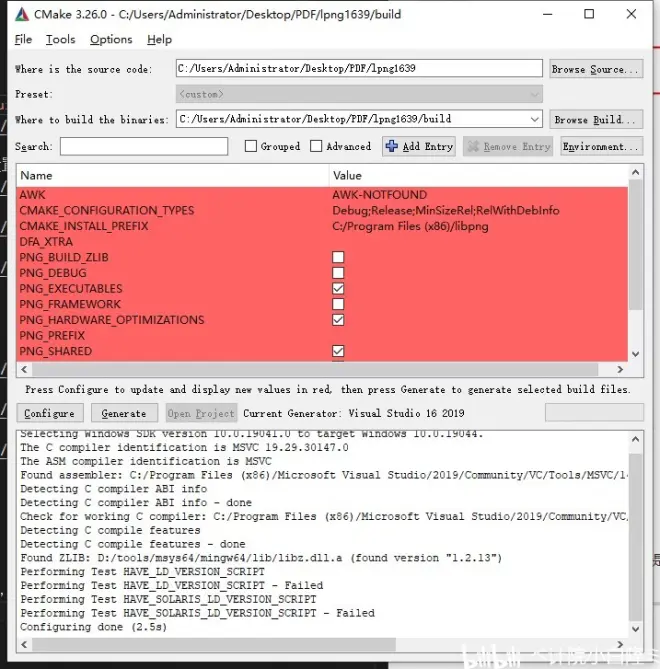The width and height of the screenshot is (660, 669).
Task: Click 'The C compiler identification' log line
Action: [184, 447]
